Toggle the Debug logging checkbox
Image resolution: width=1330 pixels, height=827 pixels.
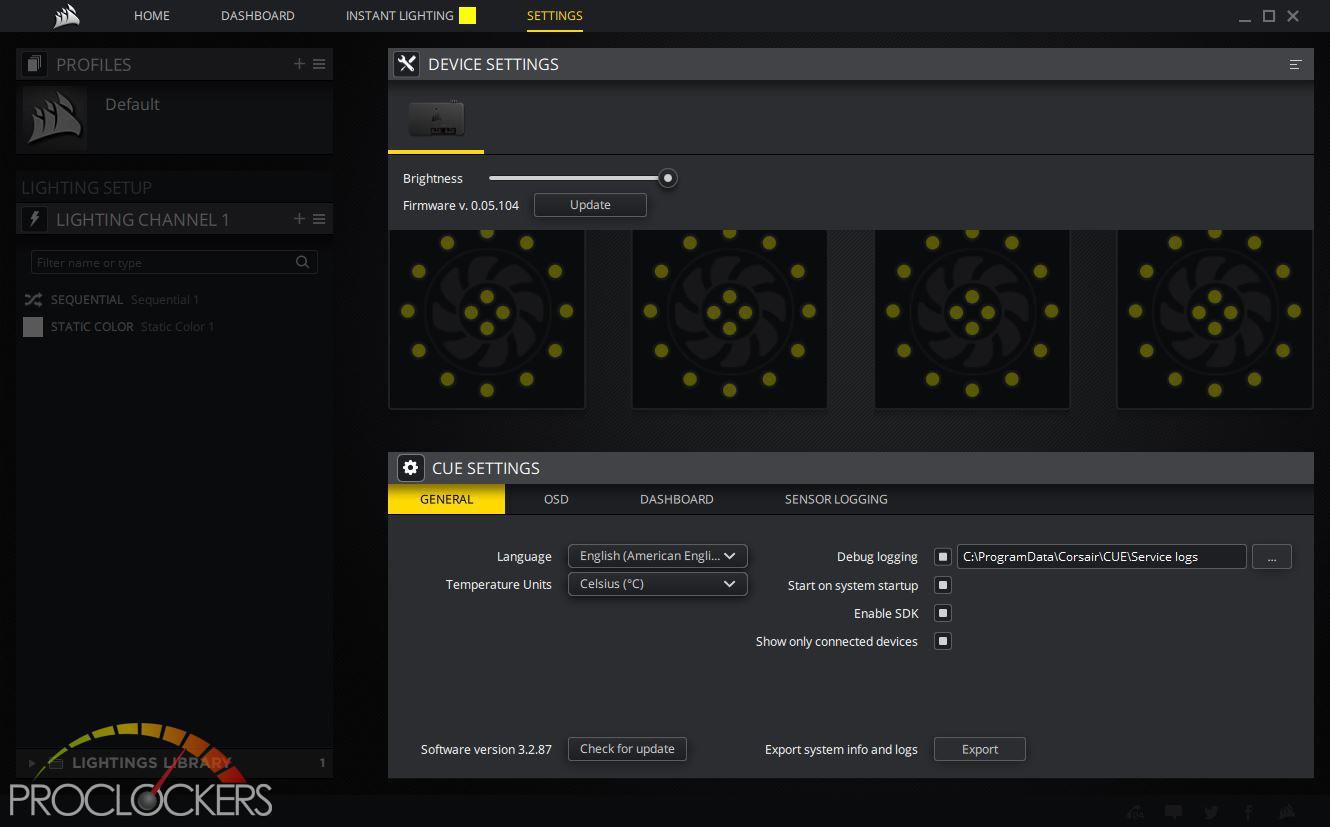click(943, 557)
